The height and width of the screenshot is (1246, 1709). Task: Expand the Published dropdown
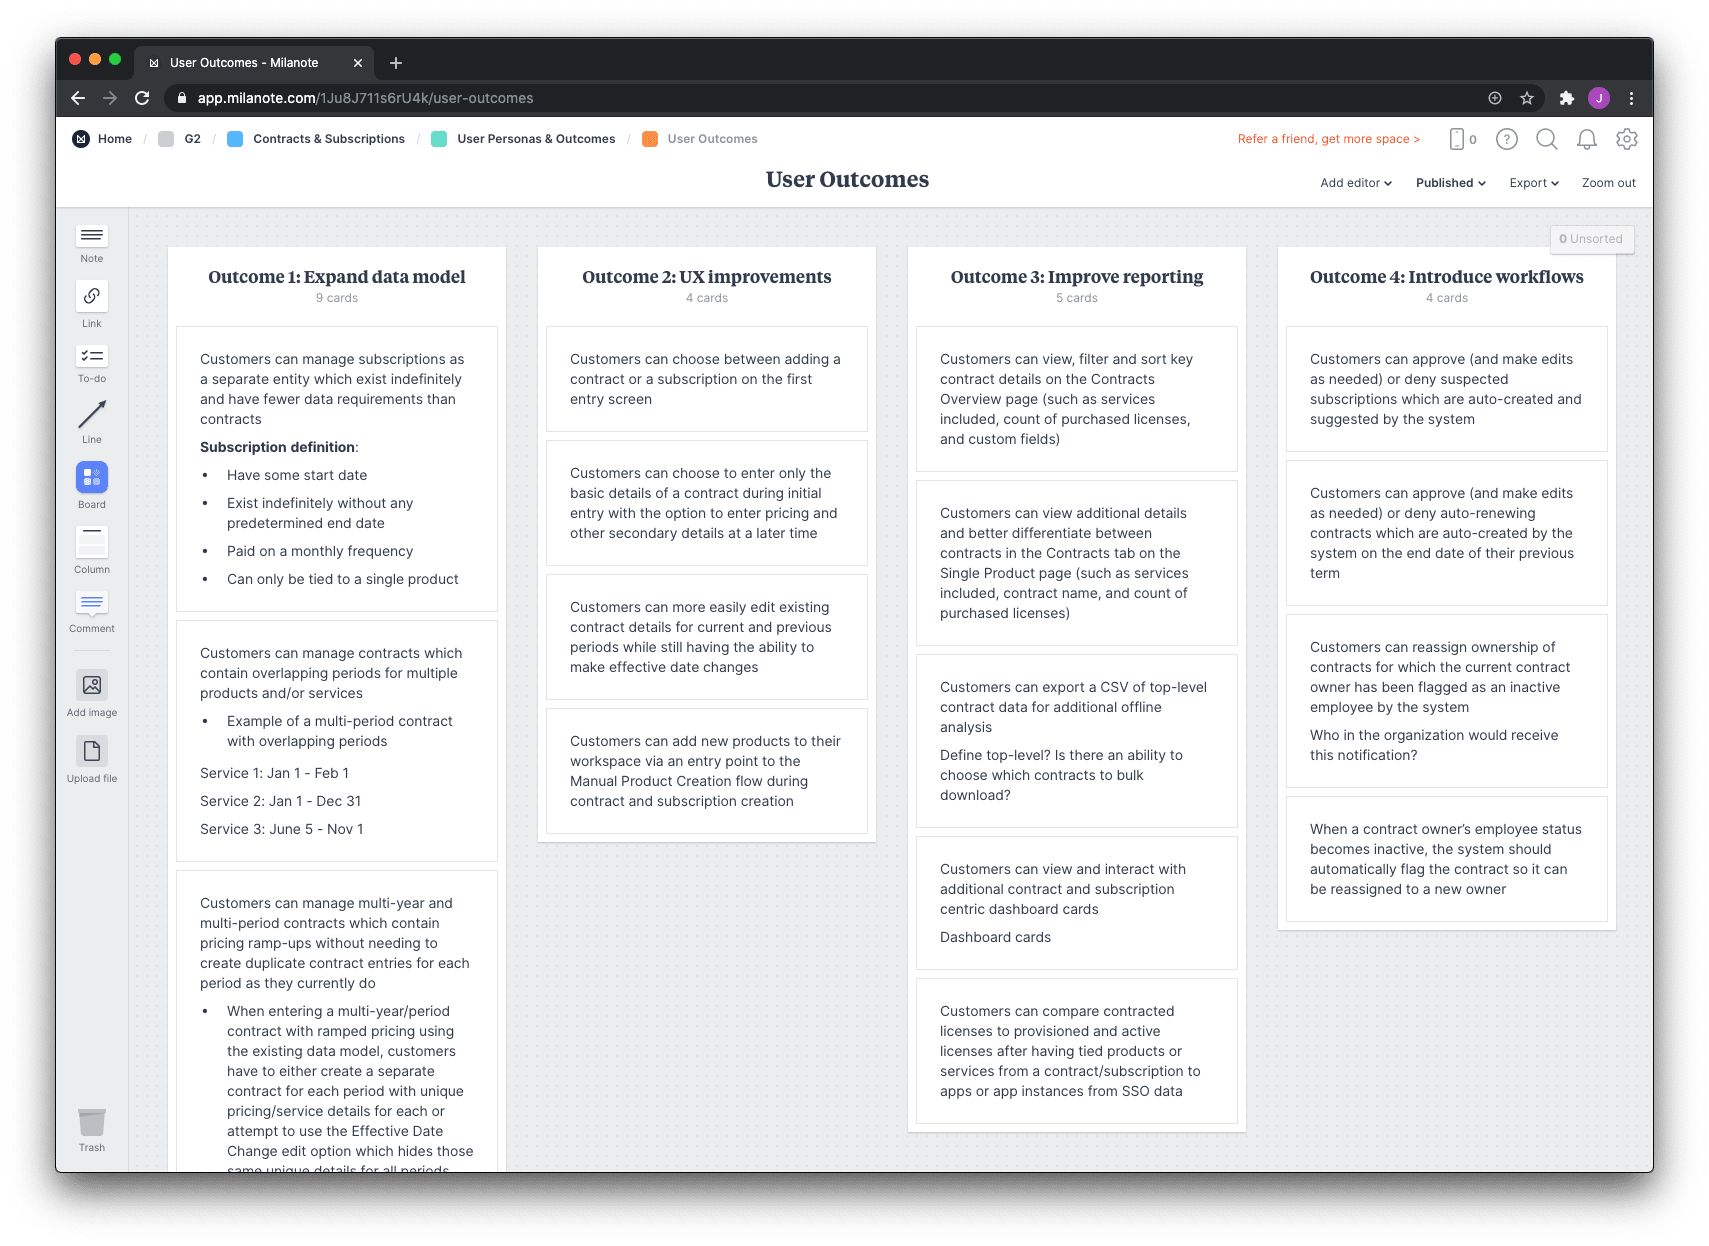pyautogui.click(x=1451, y=183)
